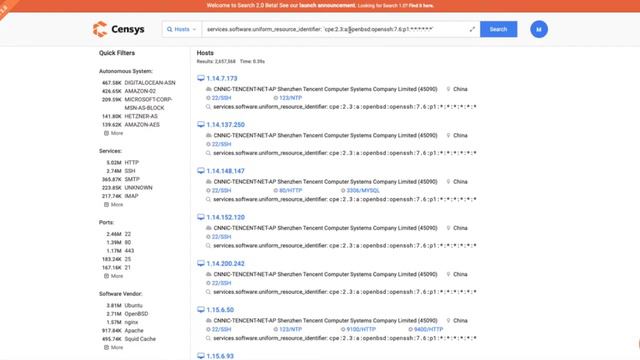Screen dimensions: 640x360
Task: Open 9100/HTTP service of host 1.15.6.50
Action: point(361,329)
